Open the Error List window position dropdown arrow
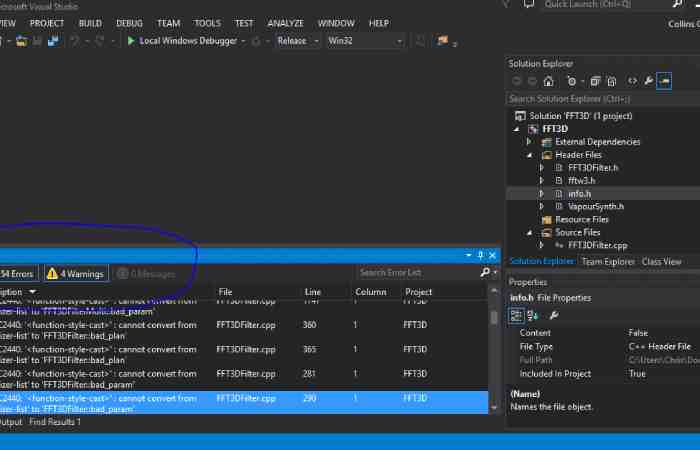This screenshot has height=450, width=700. pyautogui.click(x=468, y=255)
